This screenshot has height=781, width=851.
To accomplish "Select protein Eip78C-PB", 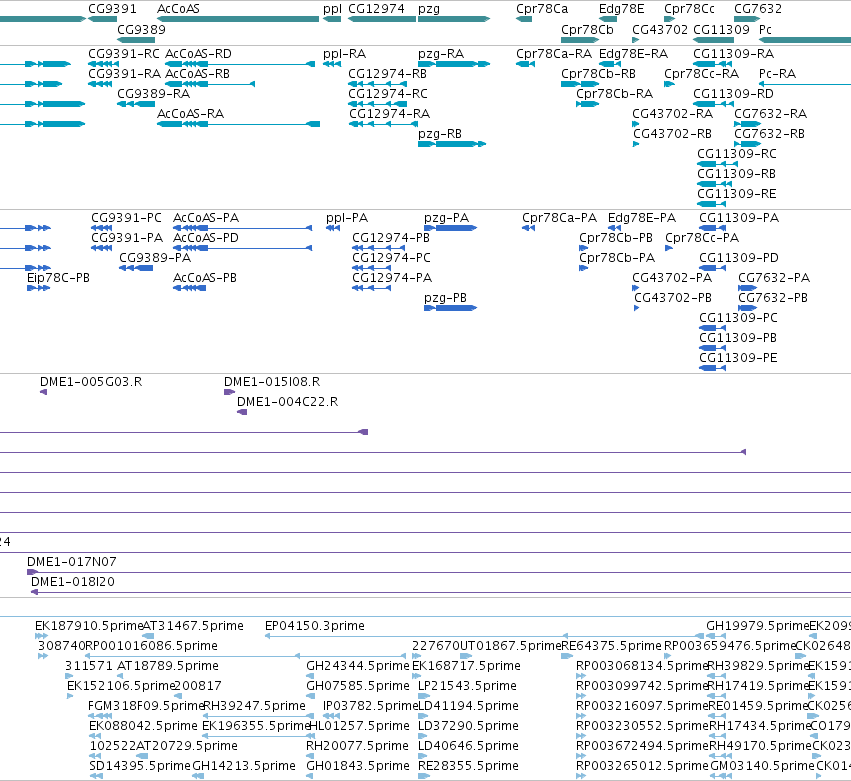I will coord(39,288).
